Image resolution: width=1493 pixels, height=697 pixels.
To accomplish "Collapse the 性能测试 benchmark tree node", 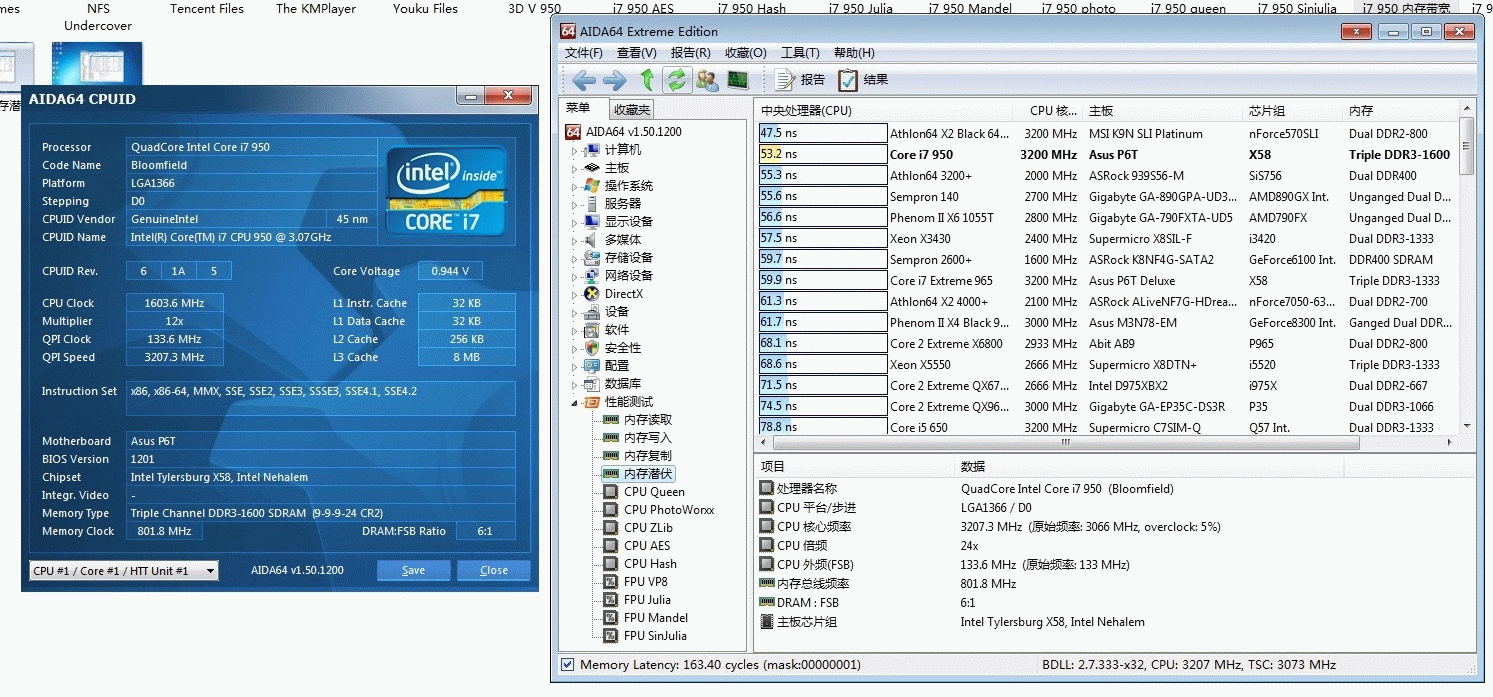I will tap(575, 402).
